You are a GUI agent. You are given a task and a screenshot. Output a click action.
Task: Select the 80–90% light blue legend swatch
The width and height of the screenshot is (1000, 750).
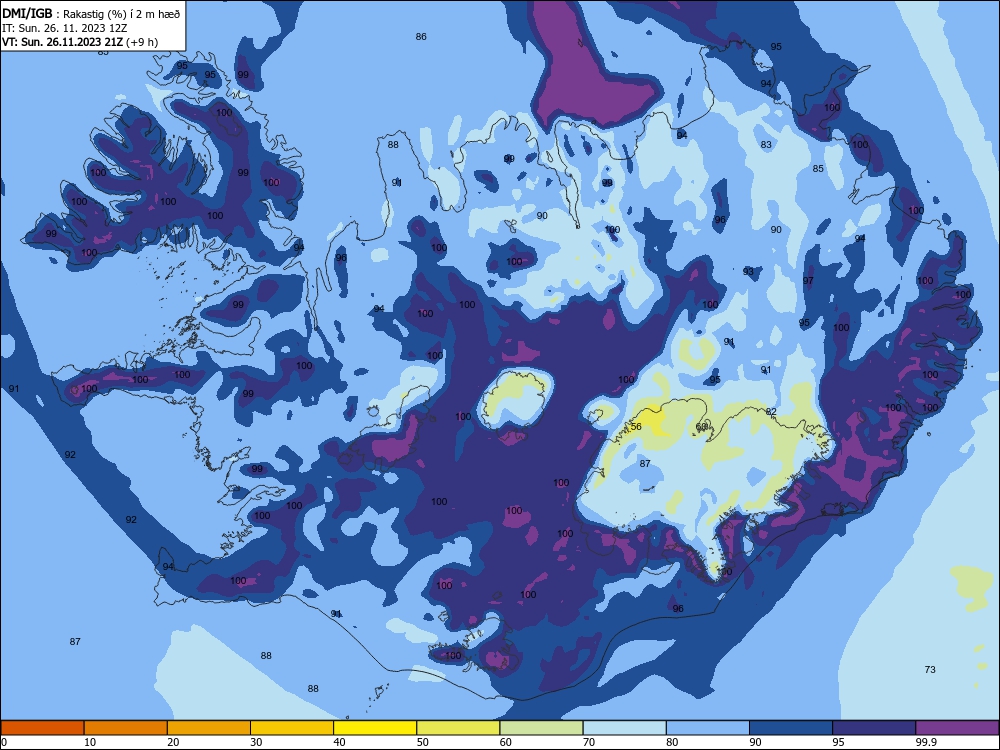click(x=708, y=728)
